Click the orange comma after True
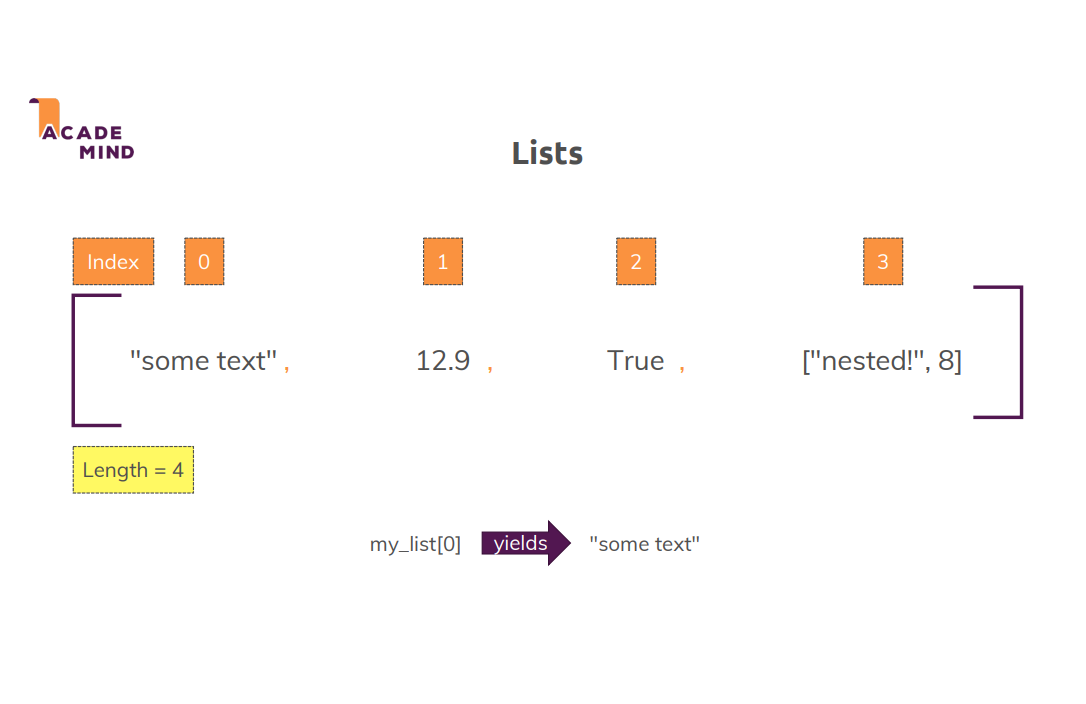Viewport: 1086px width, 704px height. click(x=682, y=367)
